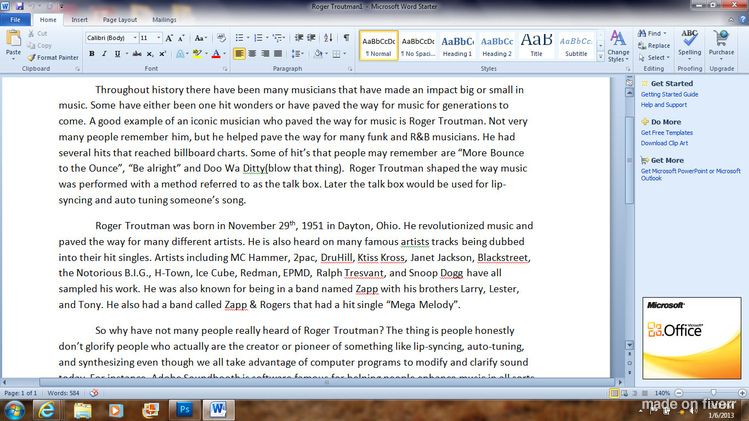Center align the text
Image resolution: width=749 pixels, height=421 pixels.
point(252,54)
